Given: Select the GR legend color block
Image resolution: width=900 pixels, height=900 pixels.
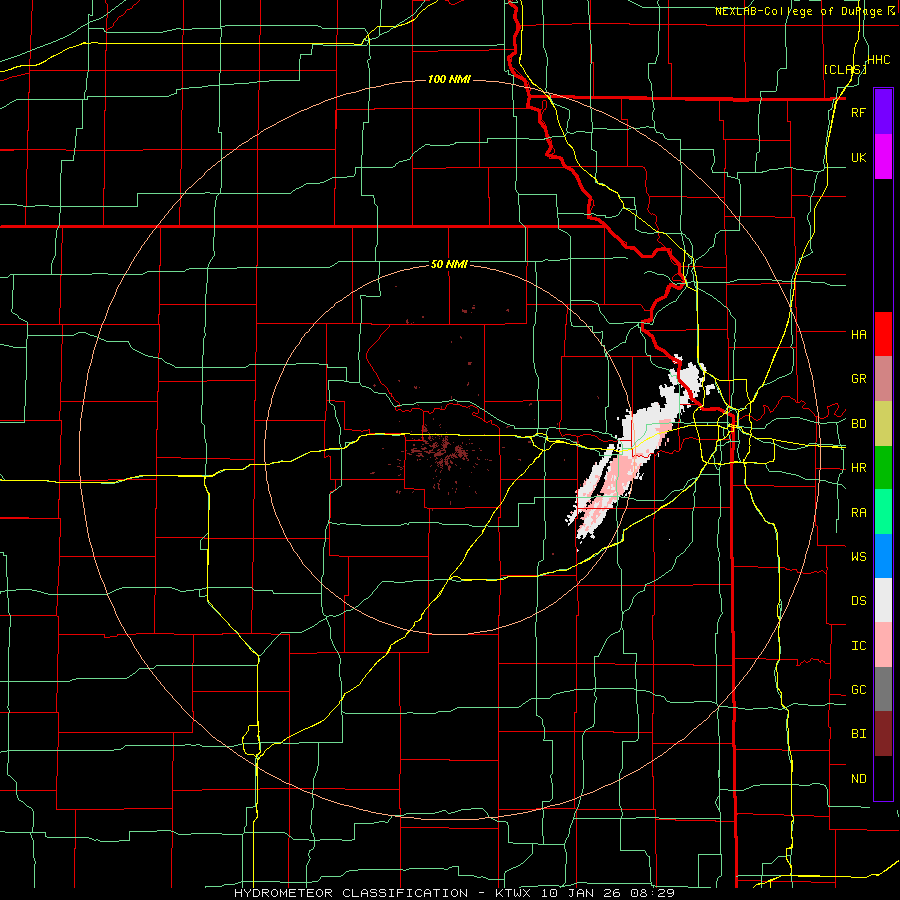Looking at the screenshot, I should pos(883,379).
